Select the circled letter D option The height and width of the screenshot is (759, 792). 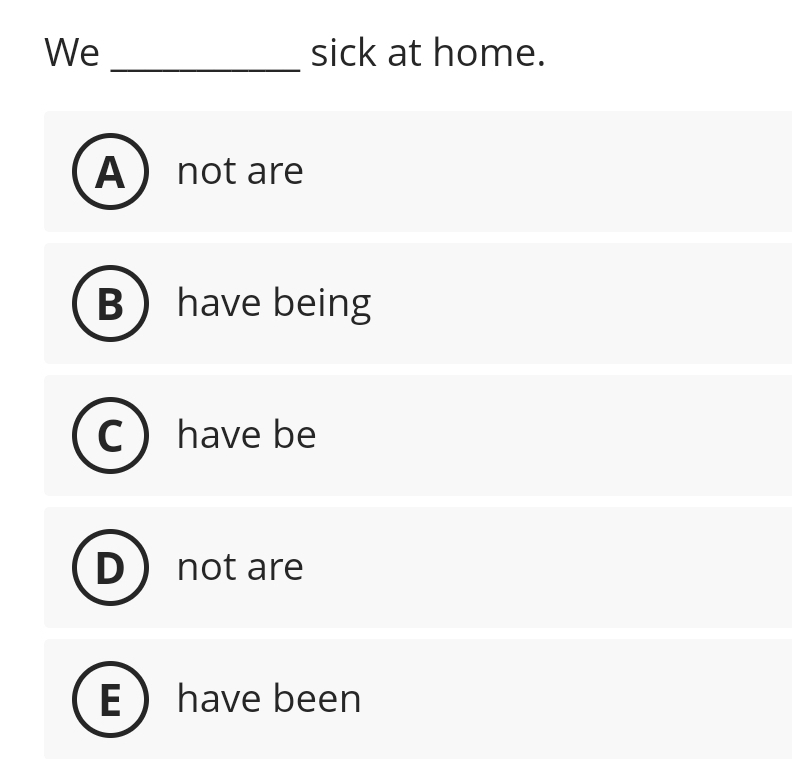pos(110,567)
